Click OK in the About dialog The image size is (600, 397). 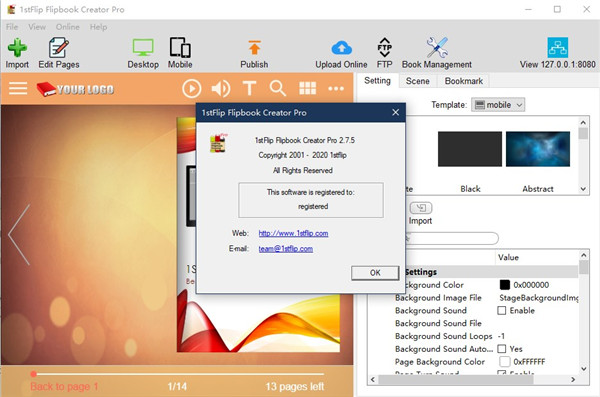375,273
